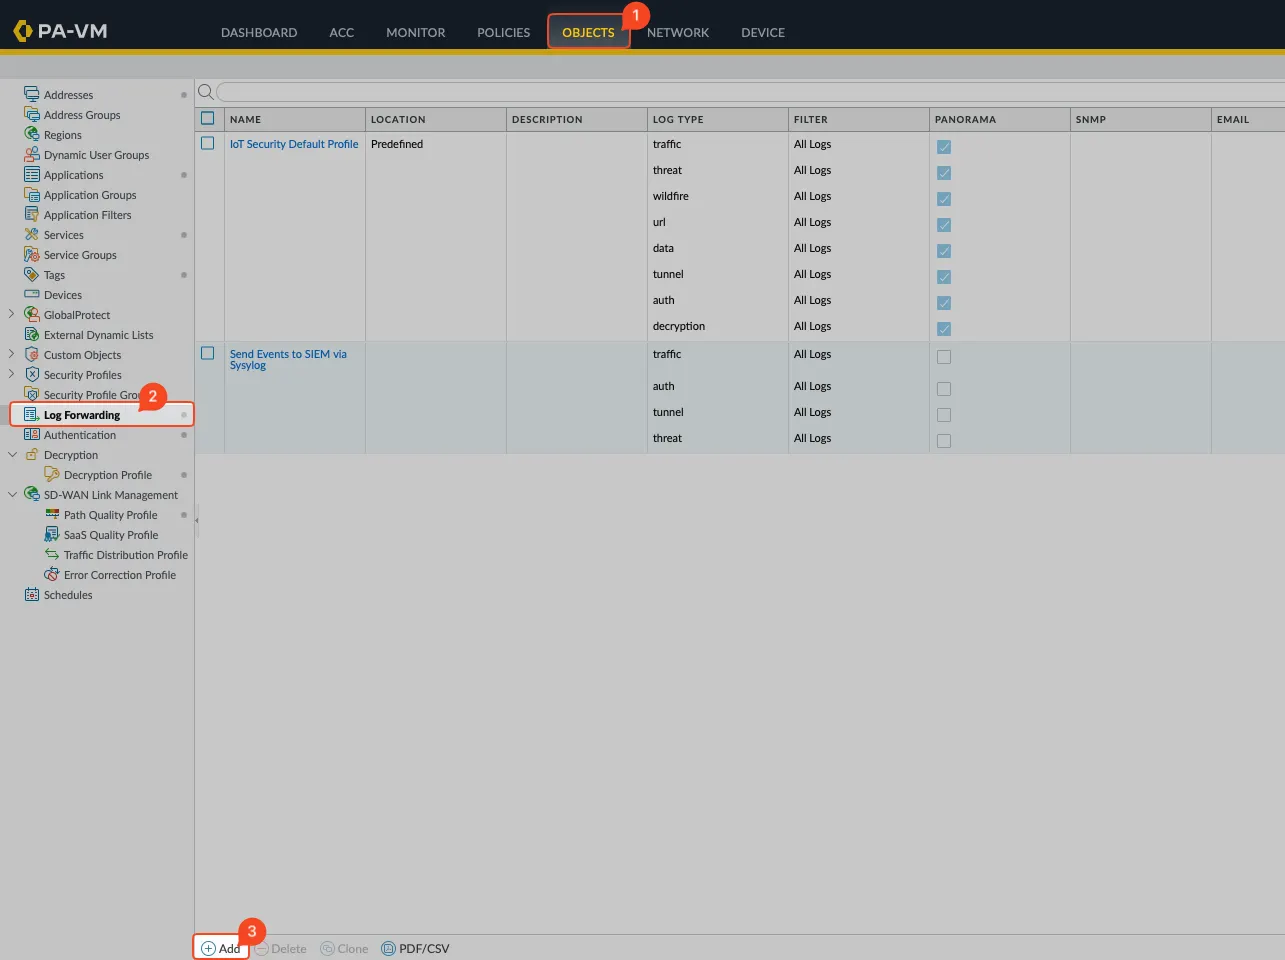Click the Add button at bottom
Screen dimensions: 1285x960
tap(221, 949)
